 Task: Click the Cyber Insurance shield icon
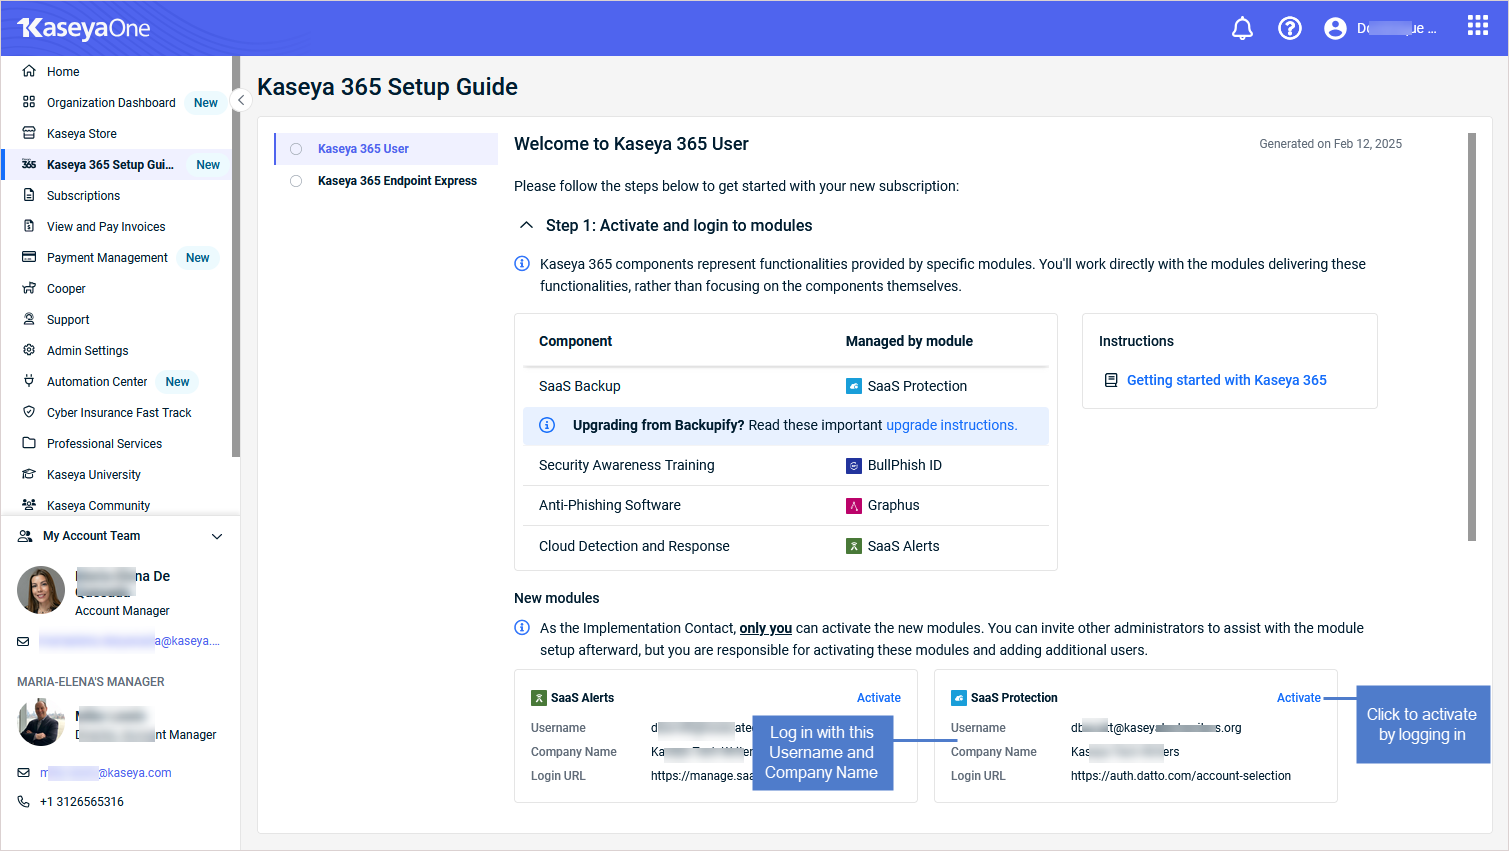29,412
